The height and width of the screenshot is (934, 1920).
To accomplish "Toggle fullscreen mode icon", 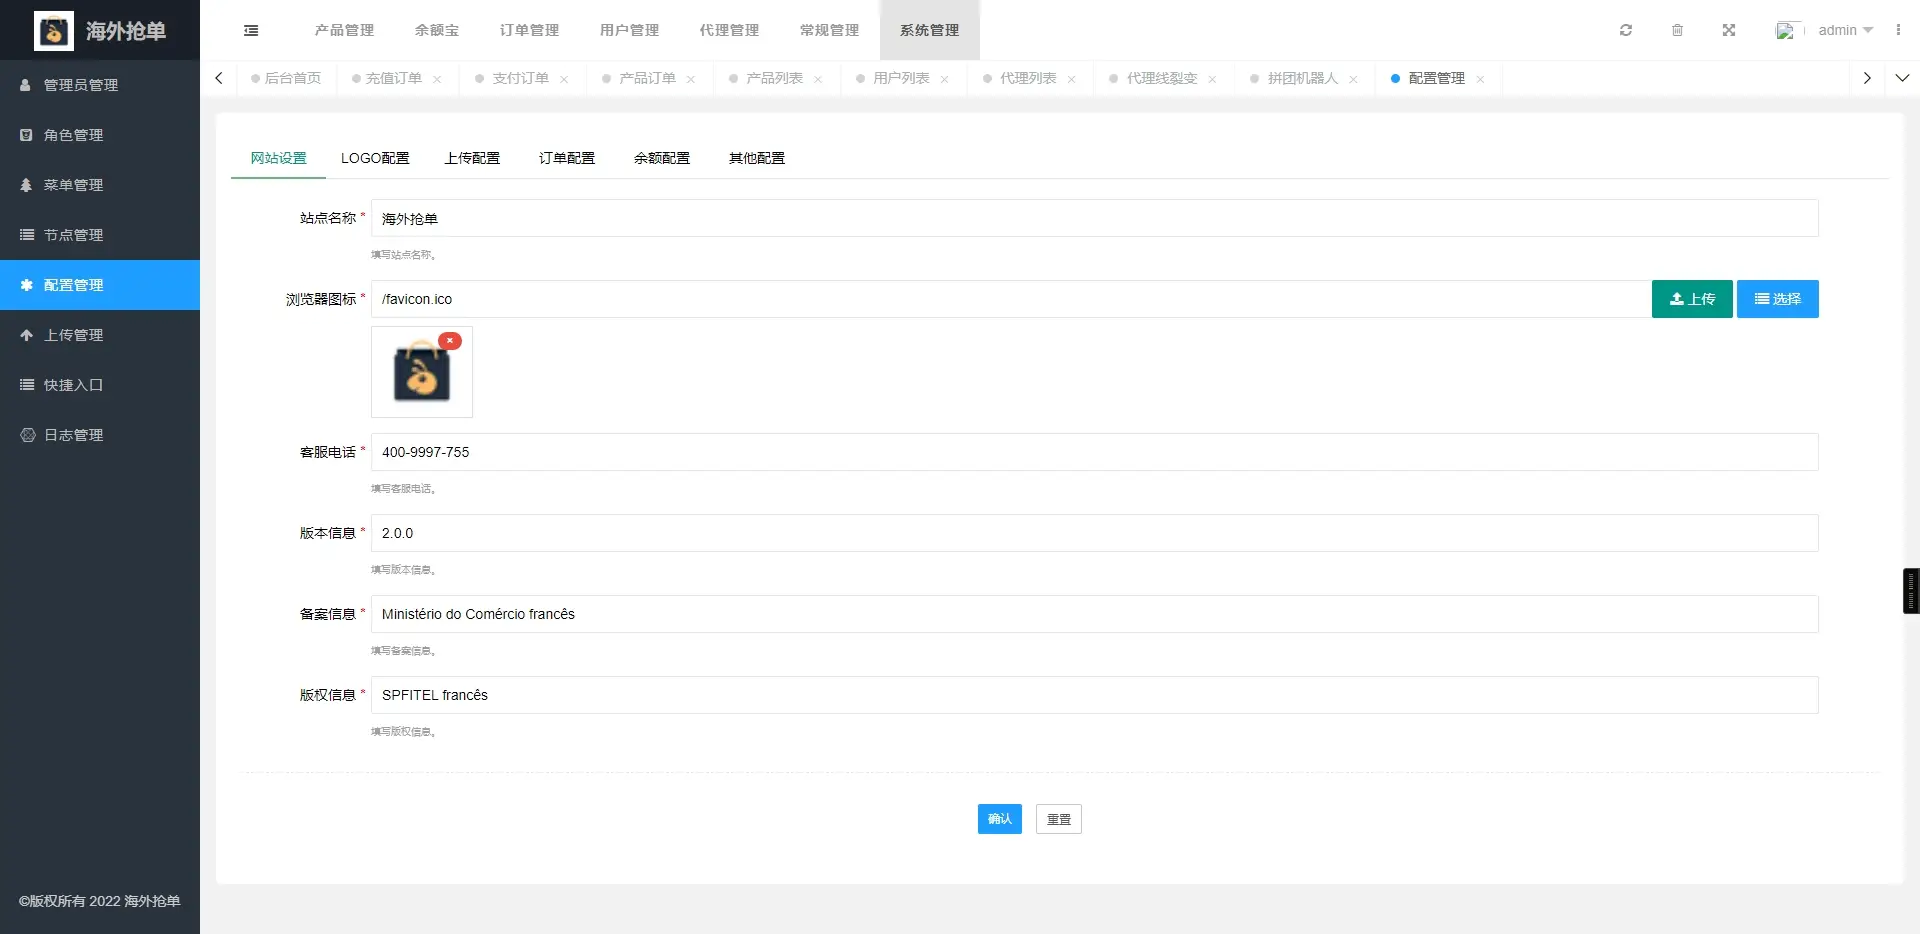I will (1728, 30).
